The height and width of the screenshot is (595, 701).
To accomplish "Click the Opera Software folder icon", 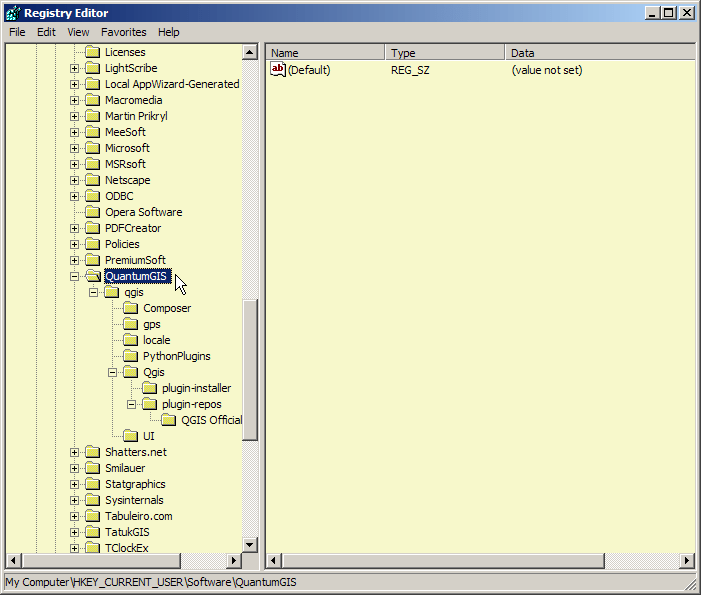I will point(93,212).
